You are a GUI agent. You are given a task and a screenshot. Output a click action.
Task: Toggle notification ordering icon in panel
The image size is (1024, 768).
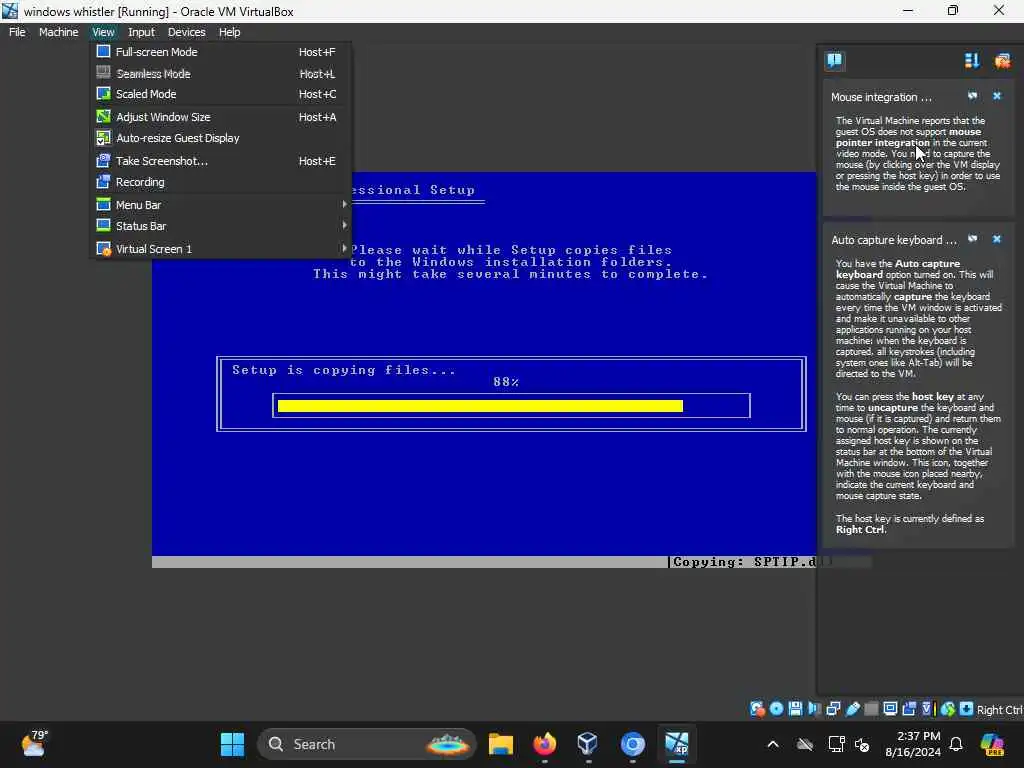[x=971, y=61]
